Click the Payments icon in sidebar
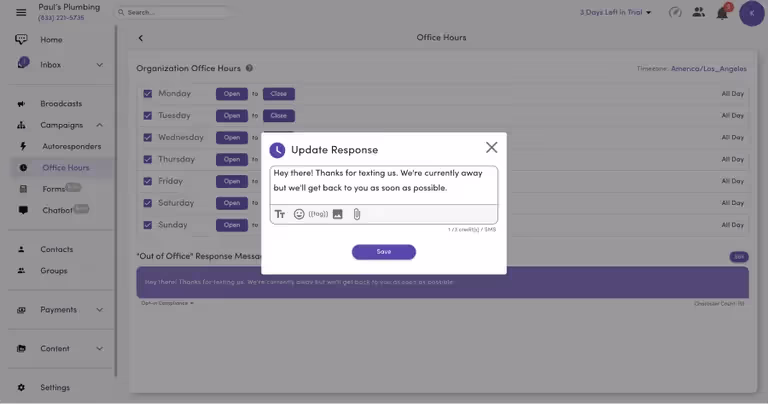768x404 pixels. click(21, 310)
